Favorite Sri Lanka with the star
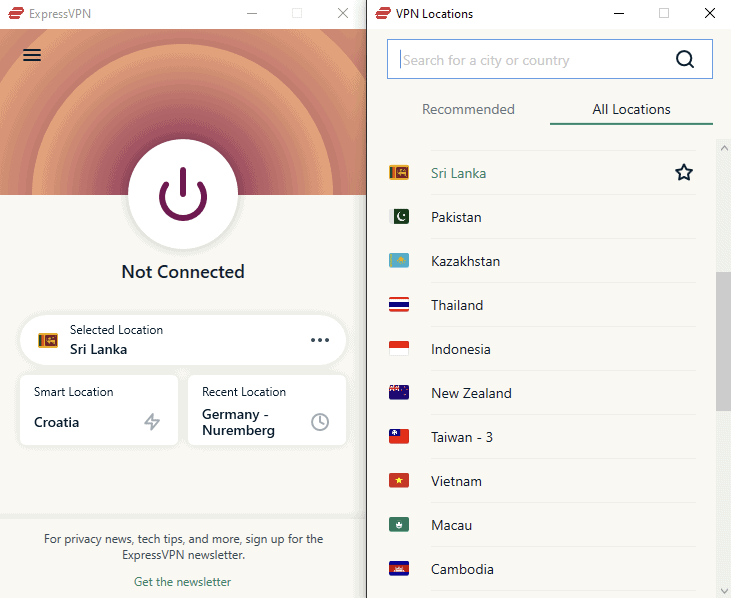The image size is (731, 598). pos(684,173)
